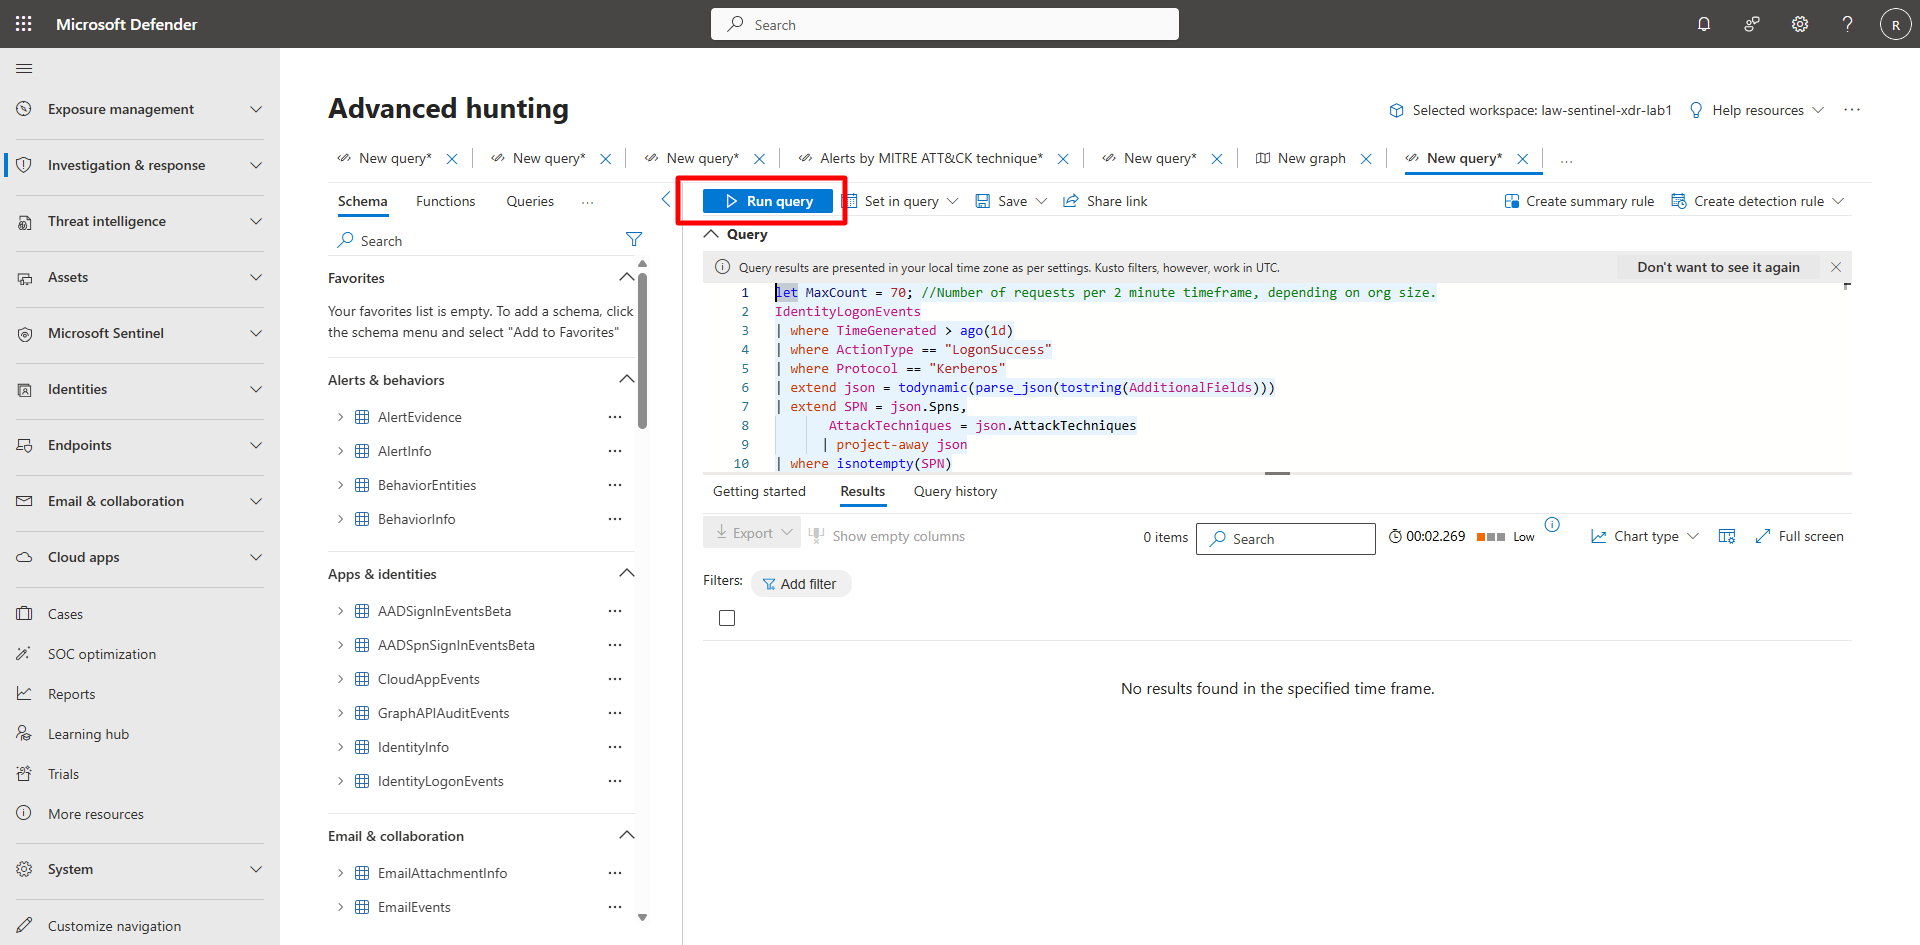Close the New graph tab
The image size is (1920, 945).
point(1366,159)
